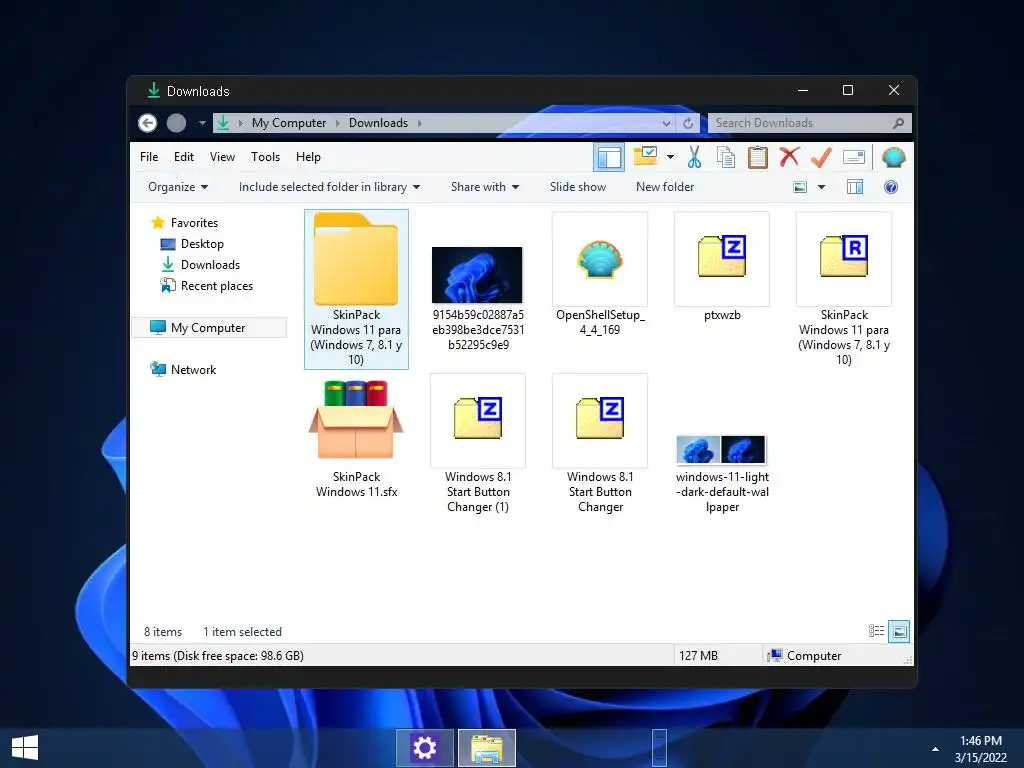Open the Organize dropdown
The width and height of the screenshot is (1024, 768).
point(178,187)
